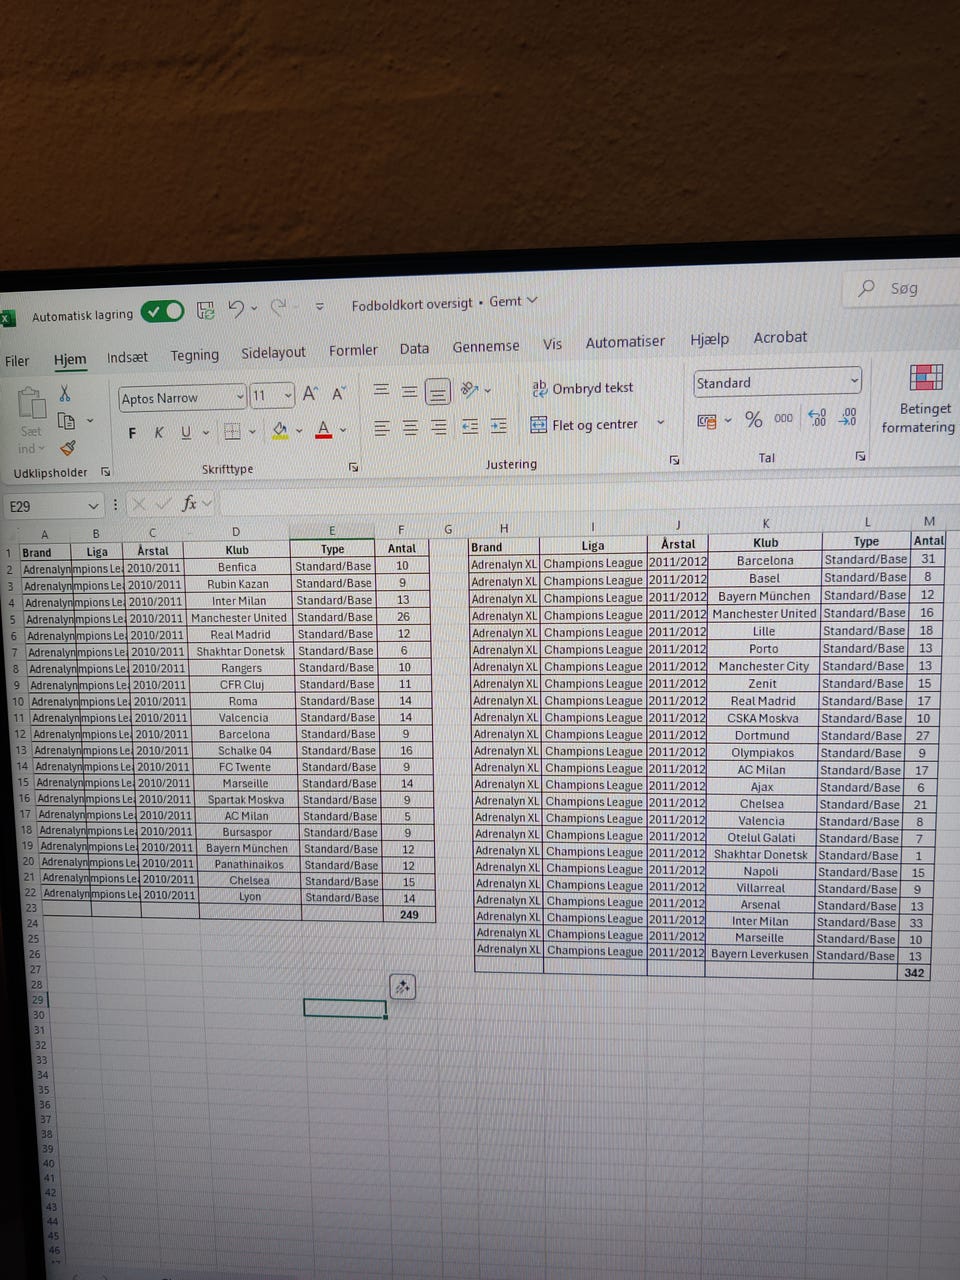The height and width of the screenshot is (1280, 960).
Task: Click the Betinget formatering button
Action: [x=920, y=400]
